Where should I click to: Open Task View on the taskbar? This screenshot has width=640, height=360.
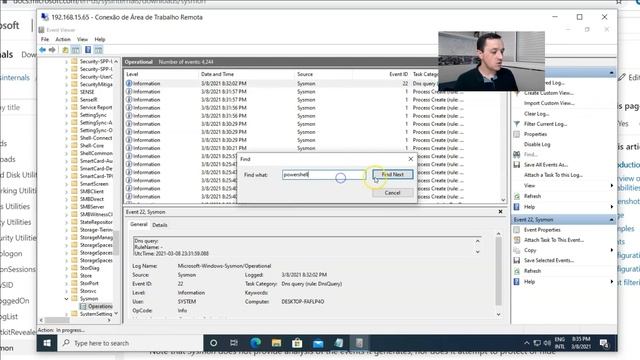tap(234, 343)
